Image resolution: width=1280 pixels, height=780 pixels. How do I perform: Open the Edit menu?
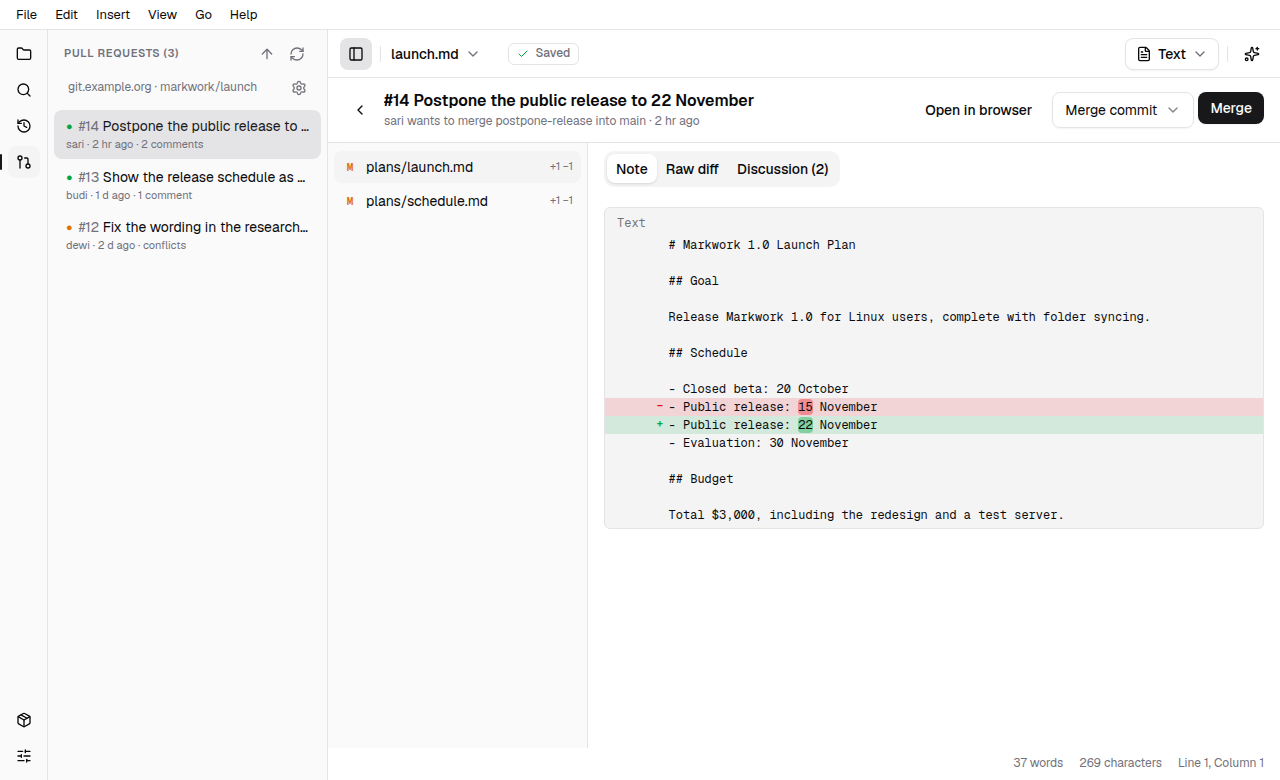click(67, 15)
